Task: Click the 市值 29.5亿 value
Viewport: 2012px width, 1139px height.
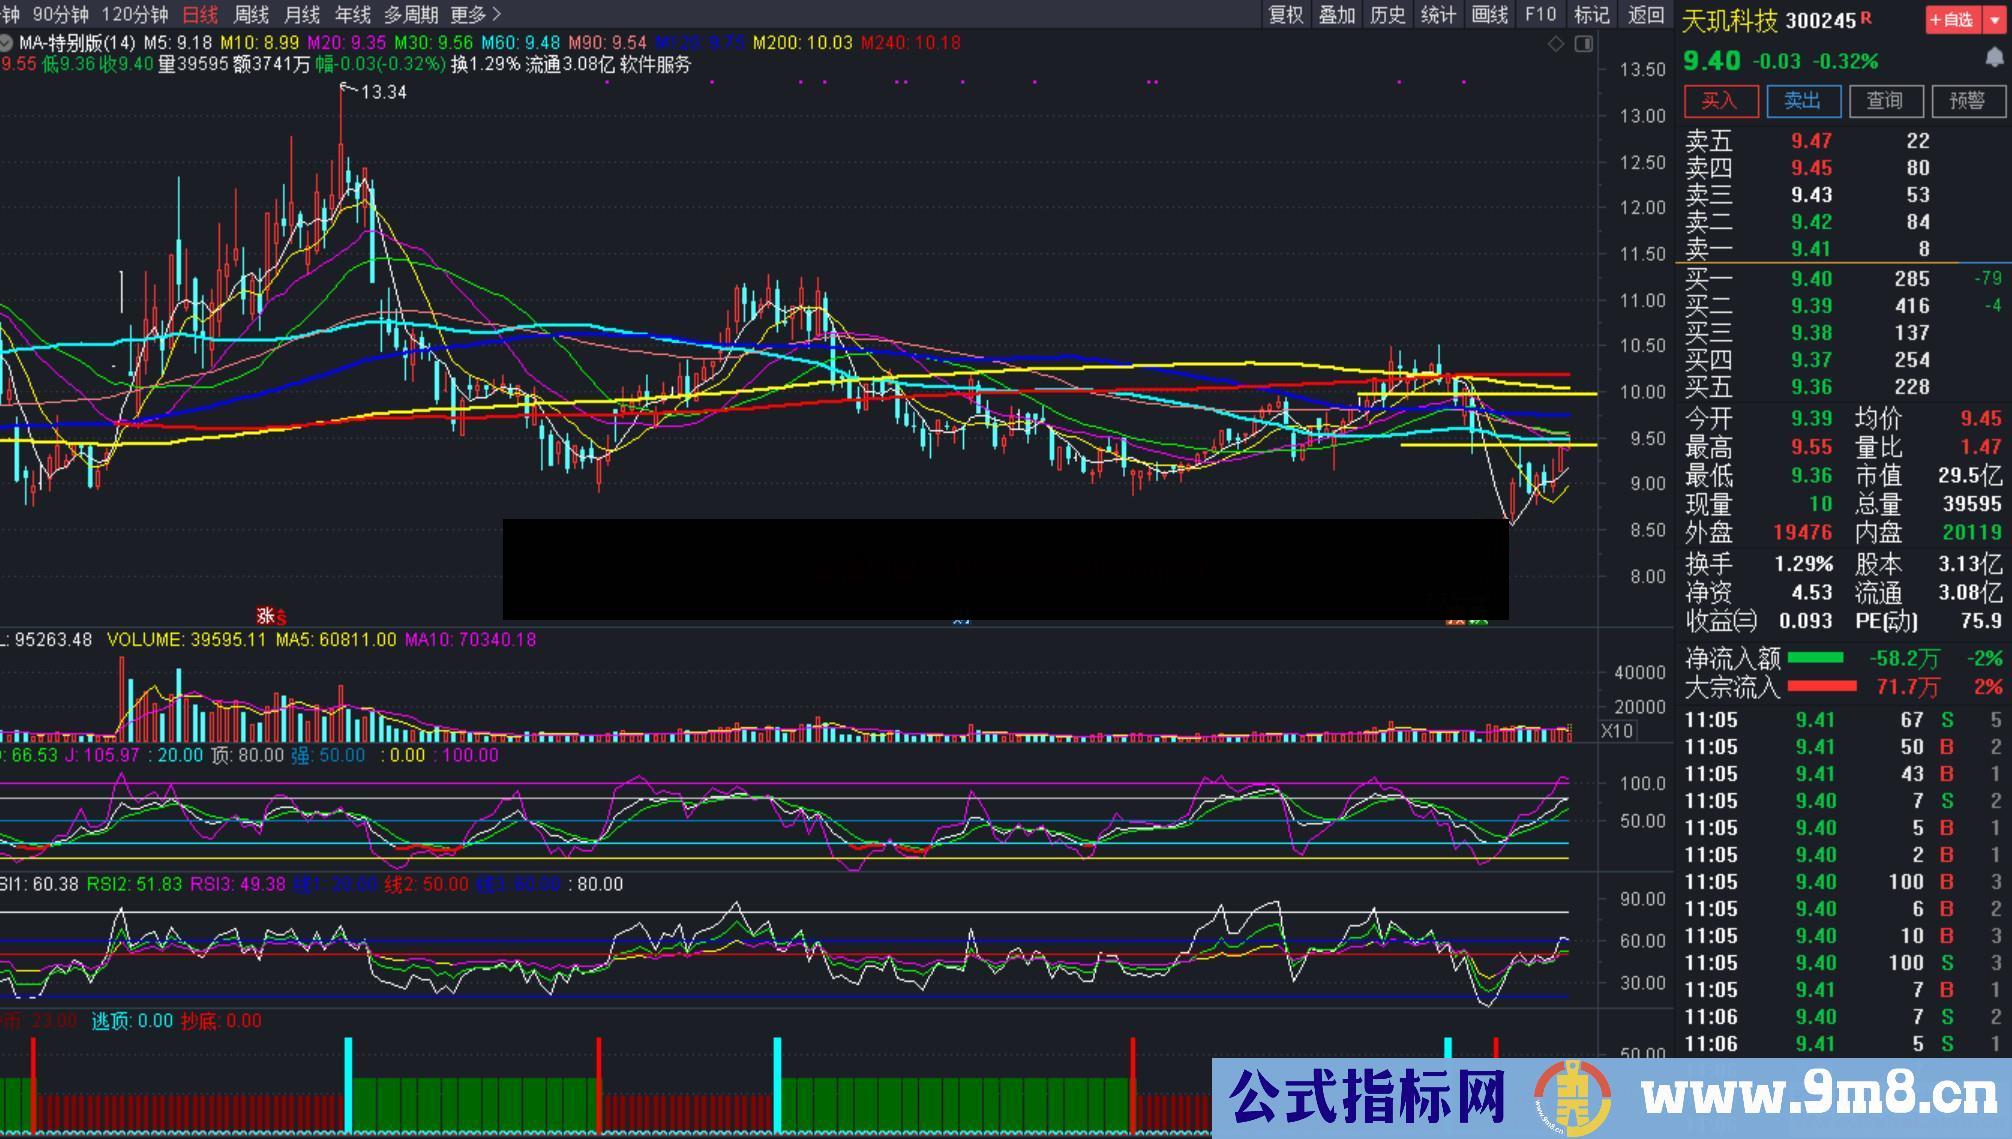Action: (1970, 476)
